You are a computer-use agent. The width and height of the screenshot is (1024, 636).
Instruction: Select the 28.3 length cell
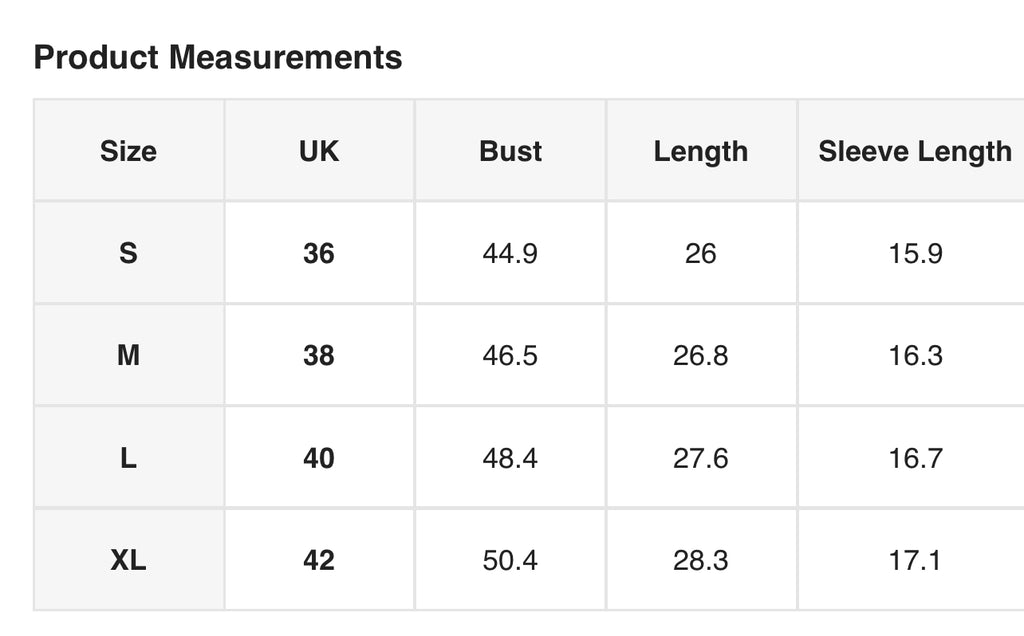[x=701, y=560]
